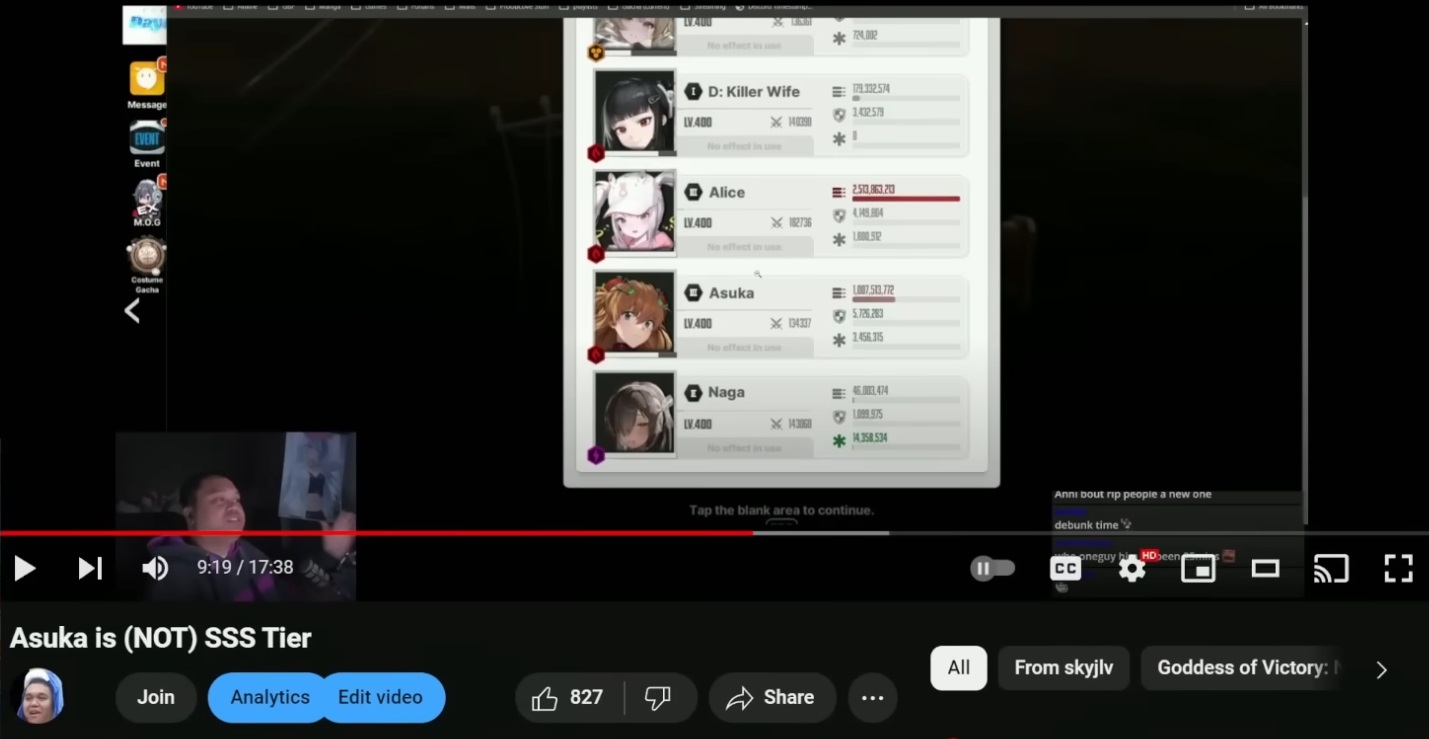Click the No effect in use bar under Naga

pos(745,447)
